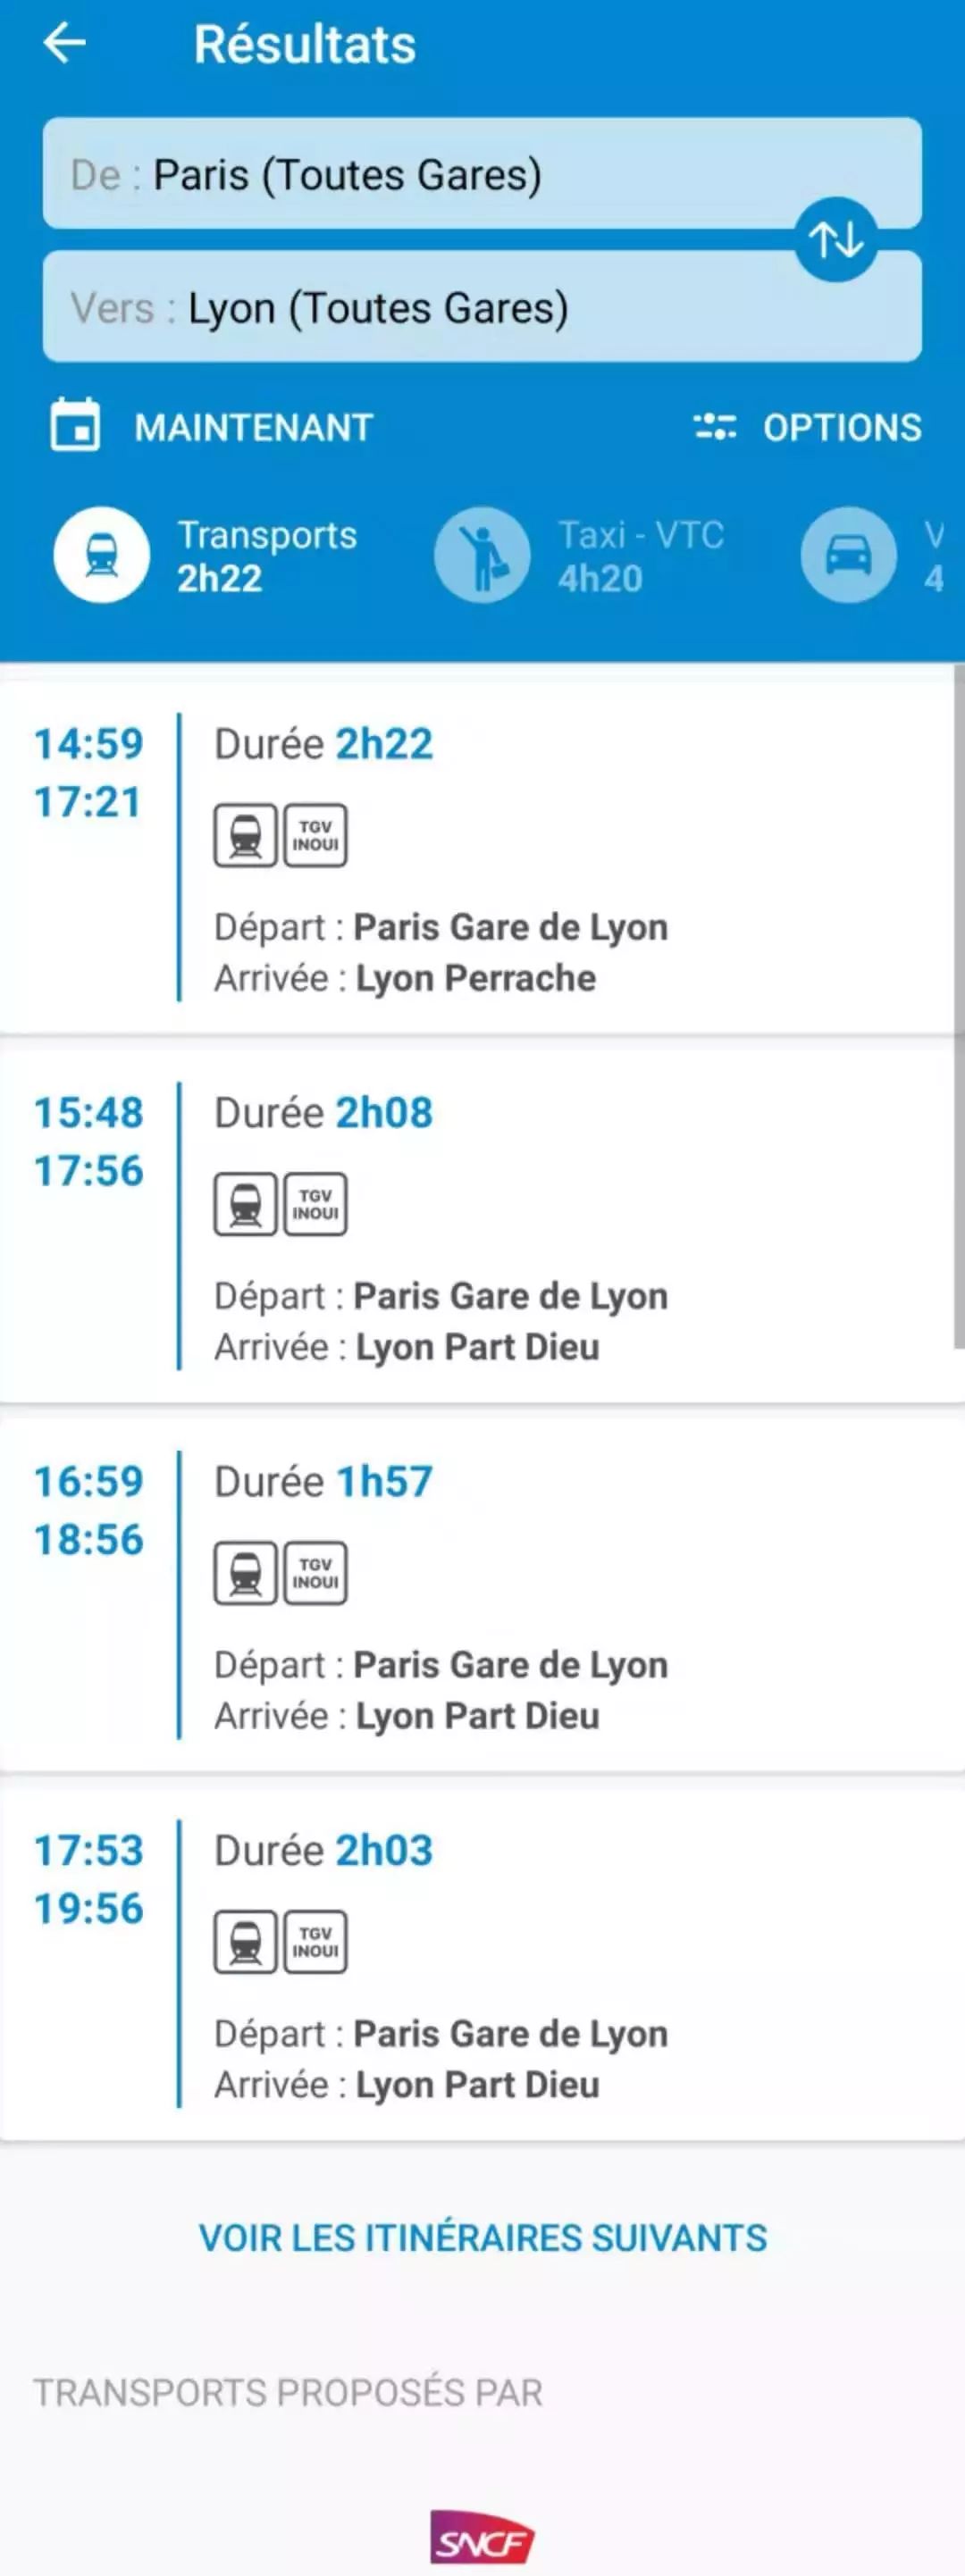The height and width of the screenshot is (2576, 965).
Task: Open the calendar date icon
Action: click(x=75, y=426)
